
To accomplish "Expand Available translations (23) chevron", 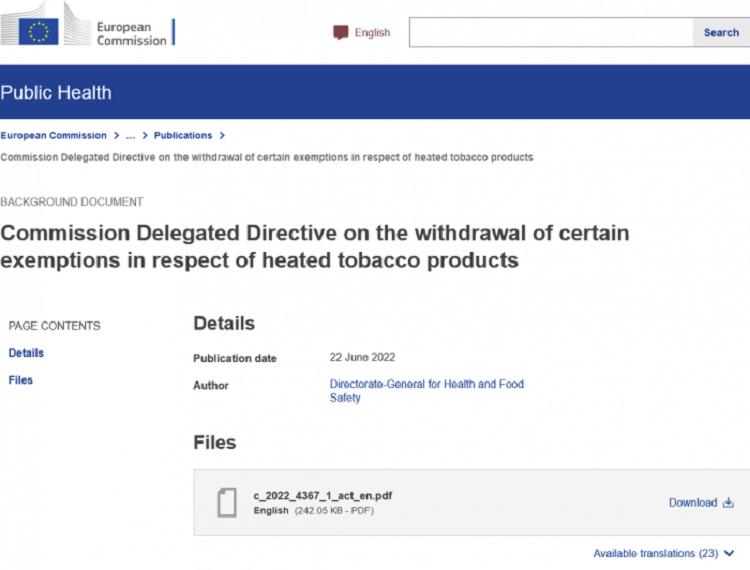I will click(729, 553).
